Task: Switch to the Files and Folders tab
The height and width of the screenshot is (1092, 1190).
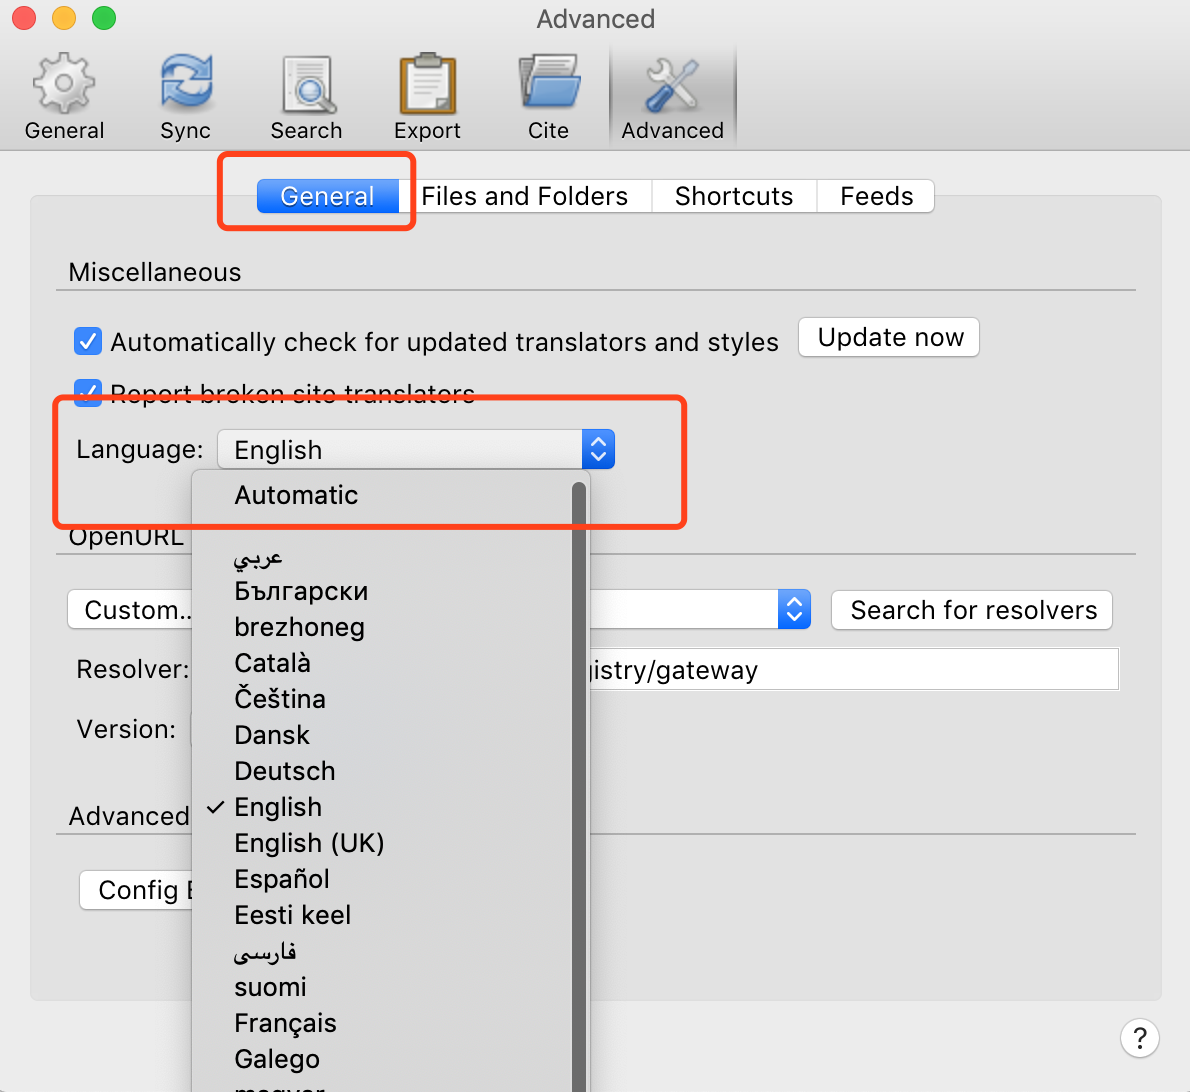Action: tap(524, 197)
